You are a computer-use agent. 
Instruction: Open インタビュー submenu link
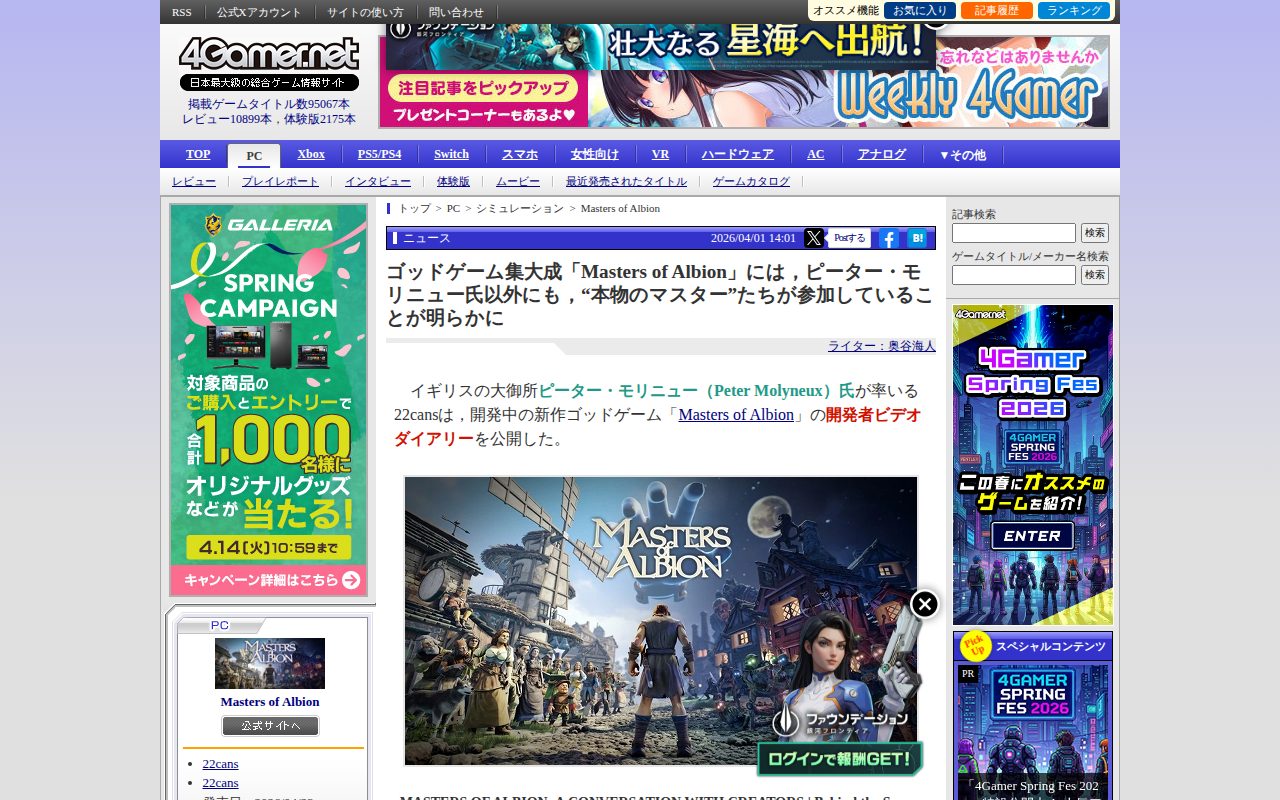pos(378,181)
